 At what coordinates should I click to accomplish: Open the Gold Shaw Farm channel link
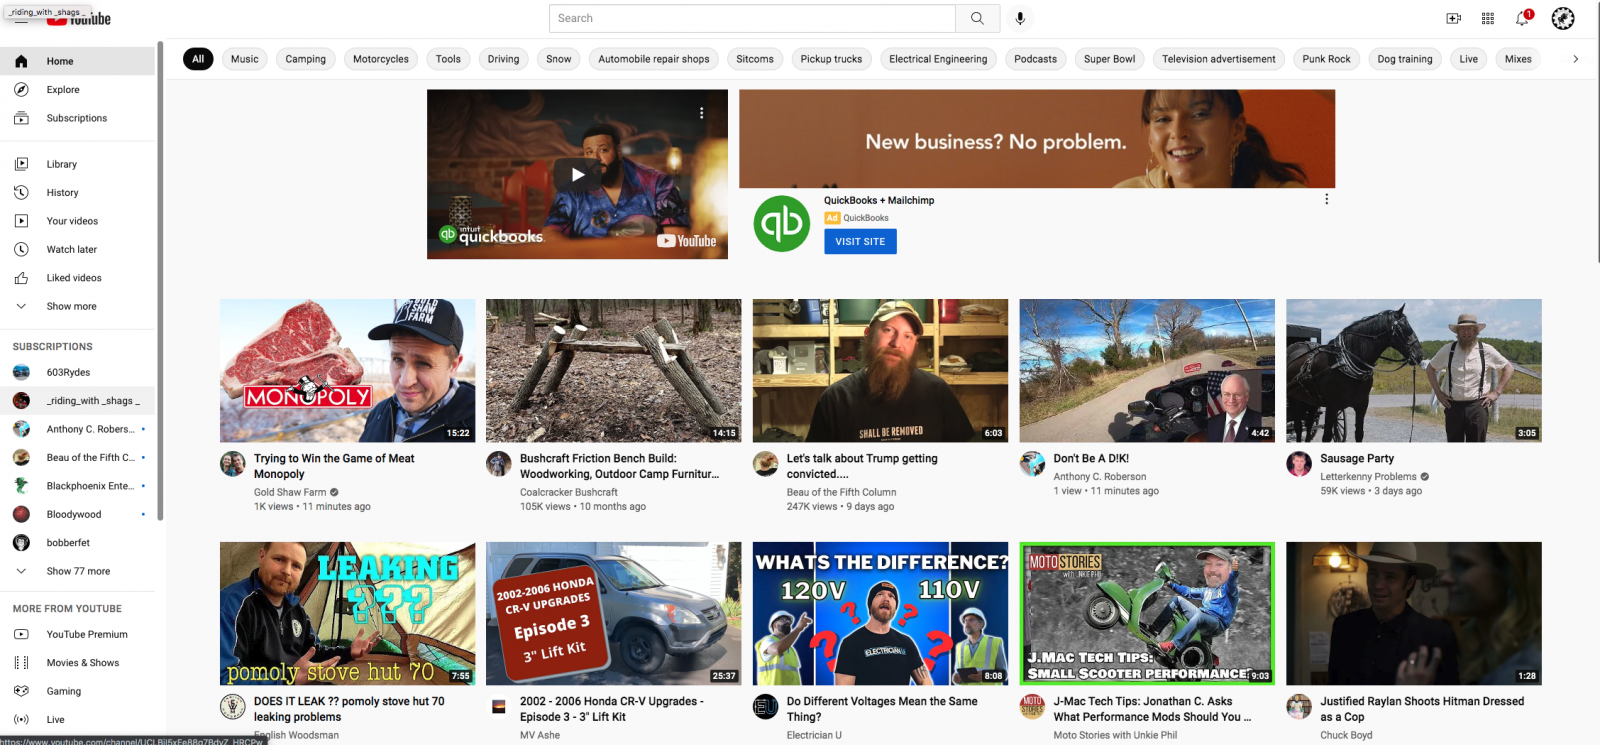point(290,492)
